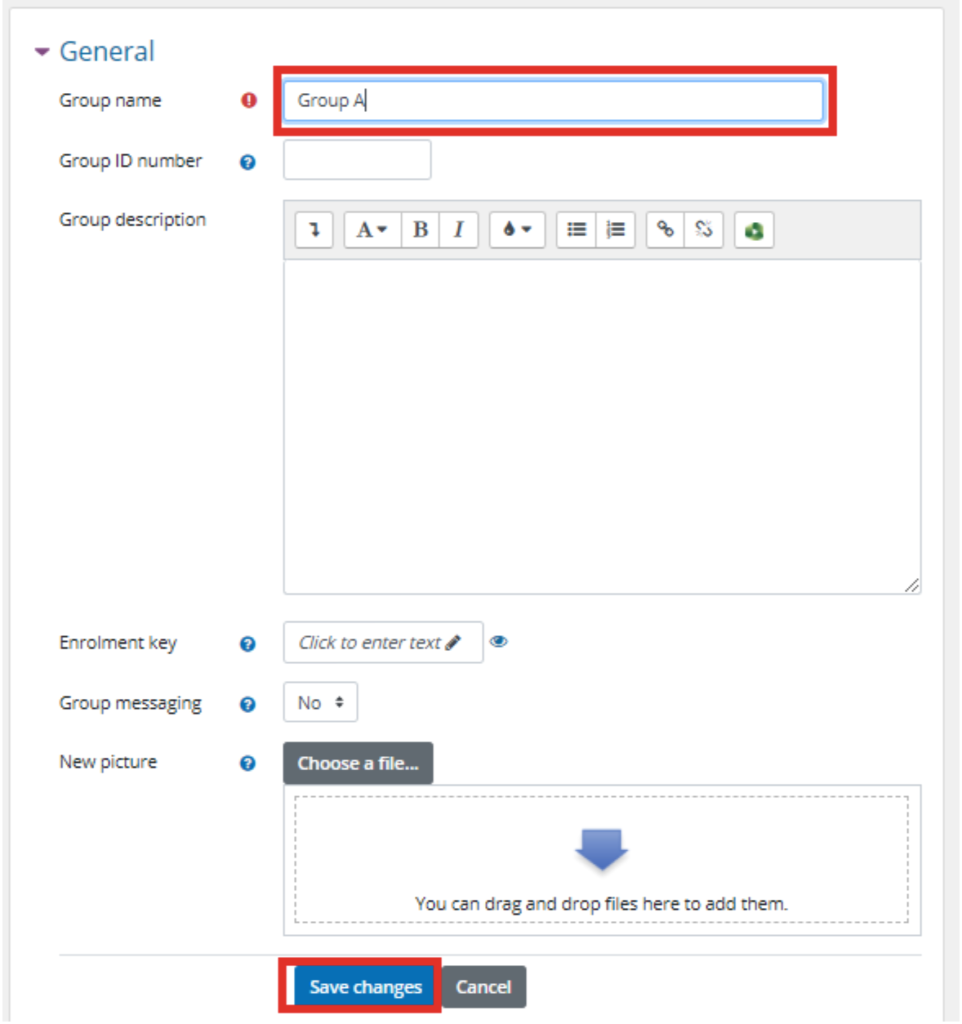
Task: Click the unlink icon in the editor
Action: click(703, 229)
